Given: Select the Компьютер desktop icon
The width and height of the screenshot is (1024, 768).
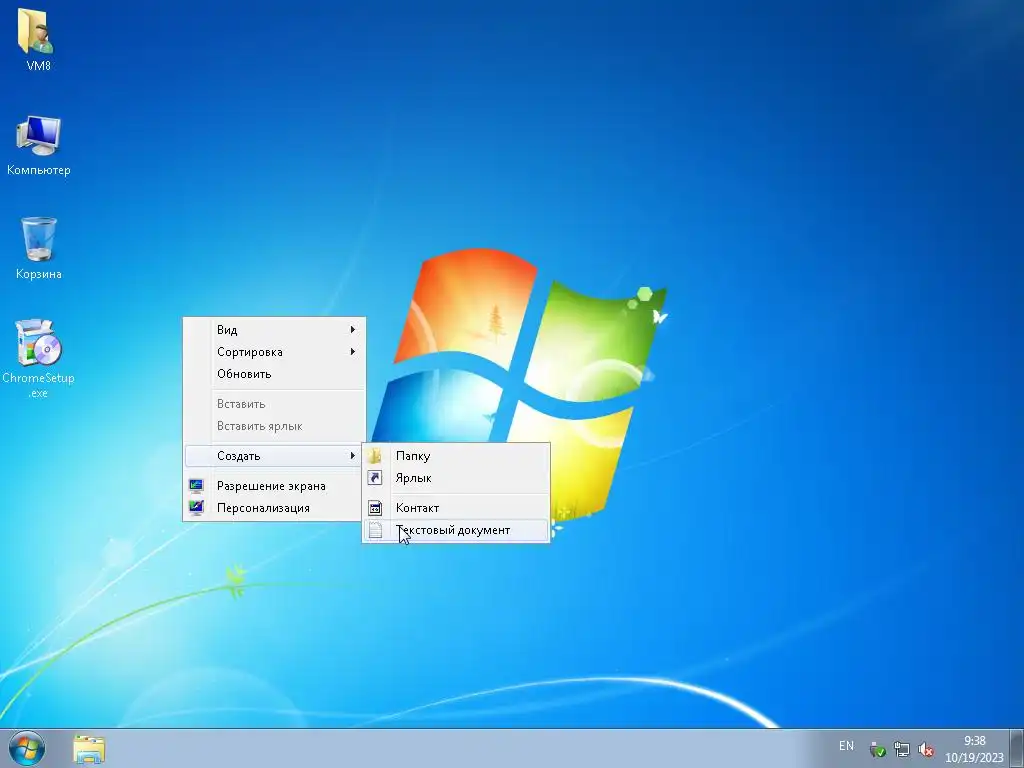Looking at the screenshot, I should pos(39,145).
